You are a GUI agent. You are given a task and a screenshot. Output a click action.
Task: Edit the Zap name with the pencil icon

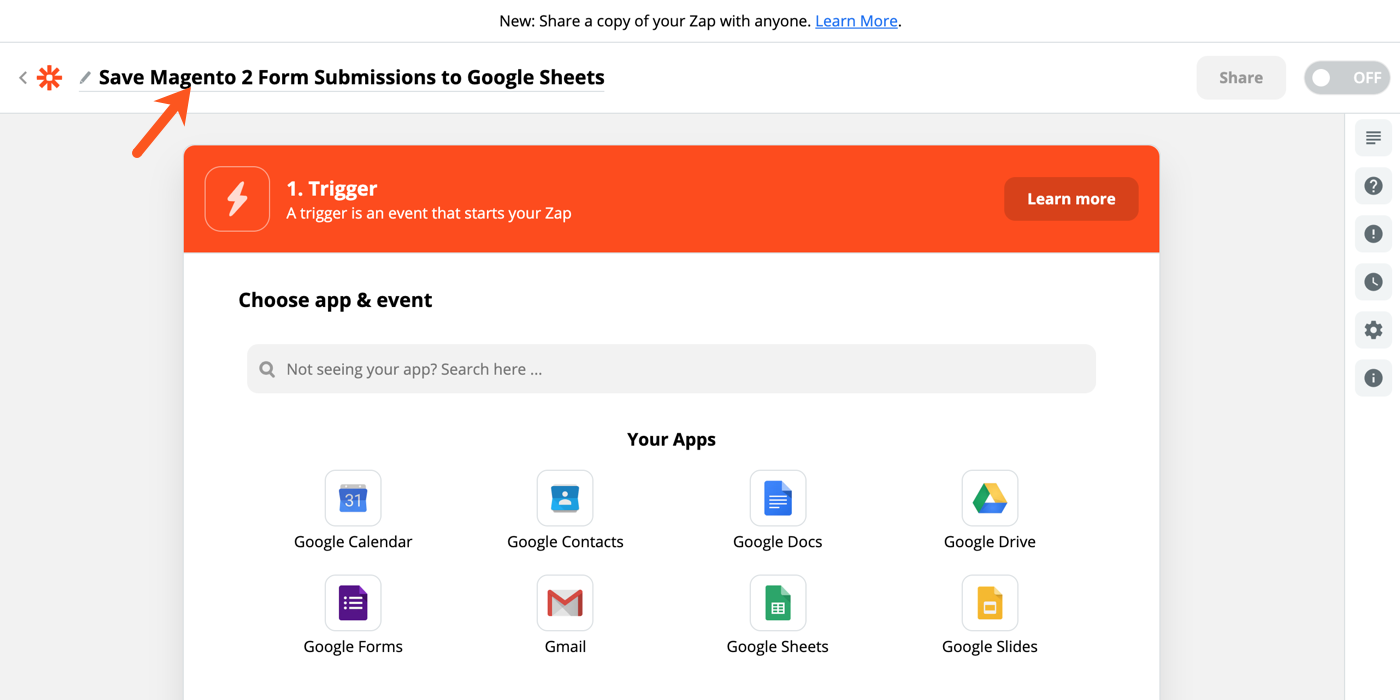pos(85,77)
